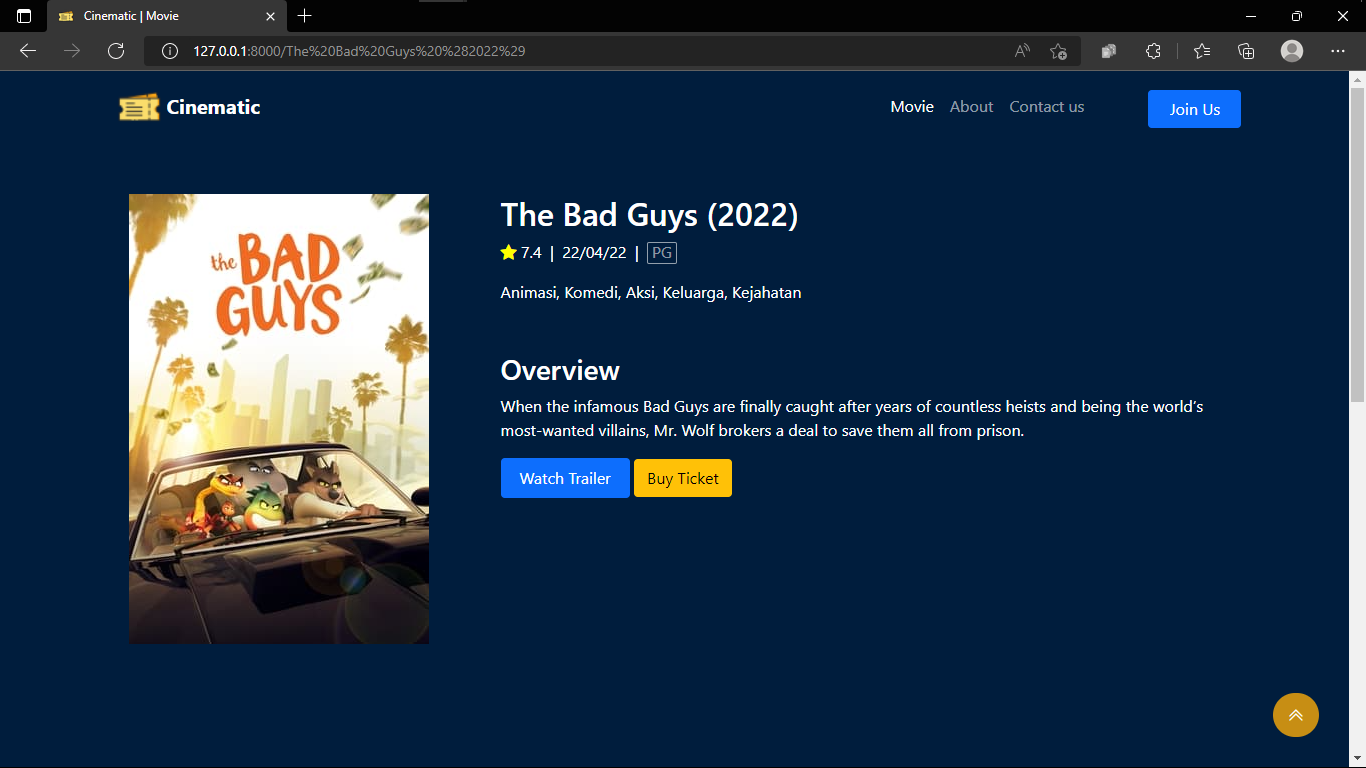This screenshot has width=1366, height=768.
Task: Click the browser Back arrow
Action: (x=28, y=51)
